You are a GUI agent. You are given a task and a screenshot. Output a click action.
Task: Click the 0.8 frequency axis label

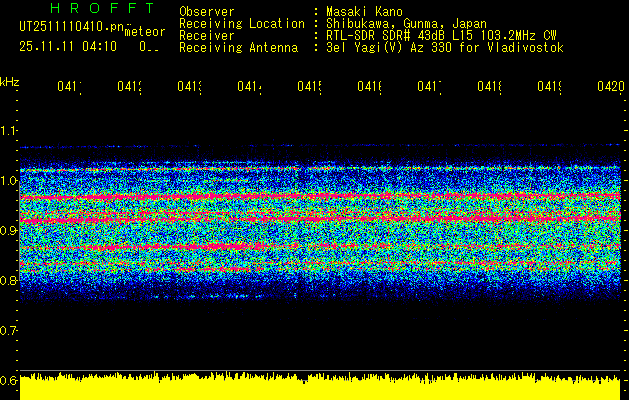tap(8, 280)
